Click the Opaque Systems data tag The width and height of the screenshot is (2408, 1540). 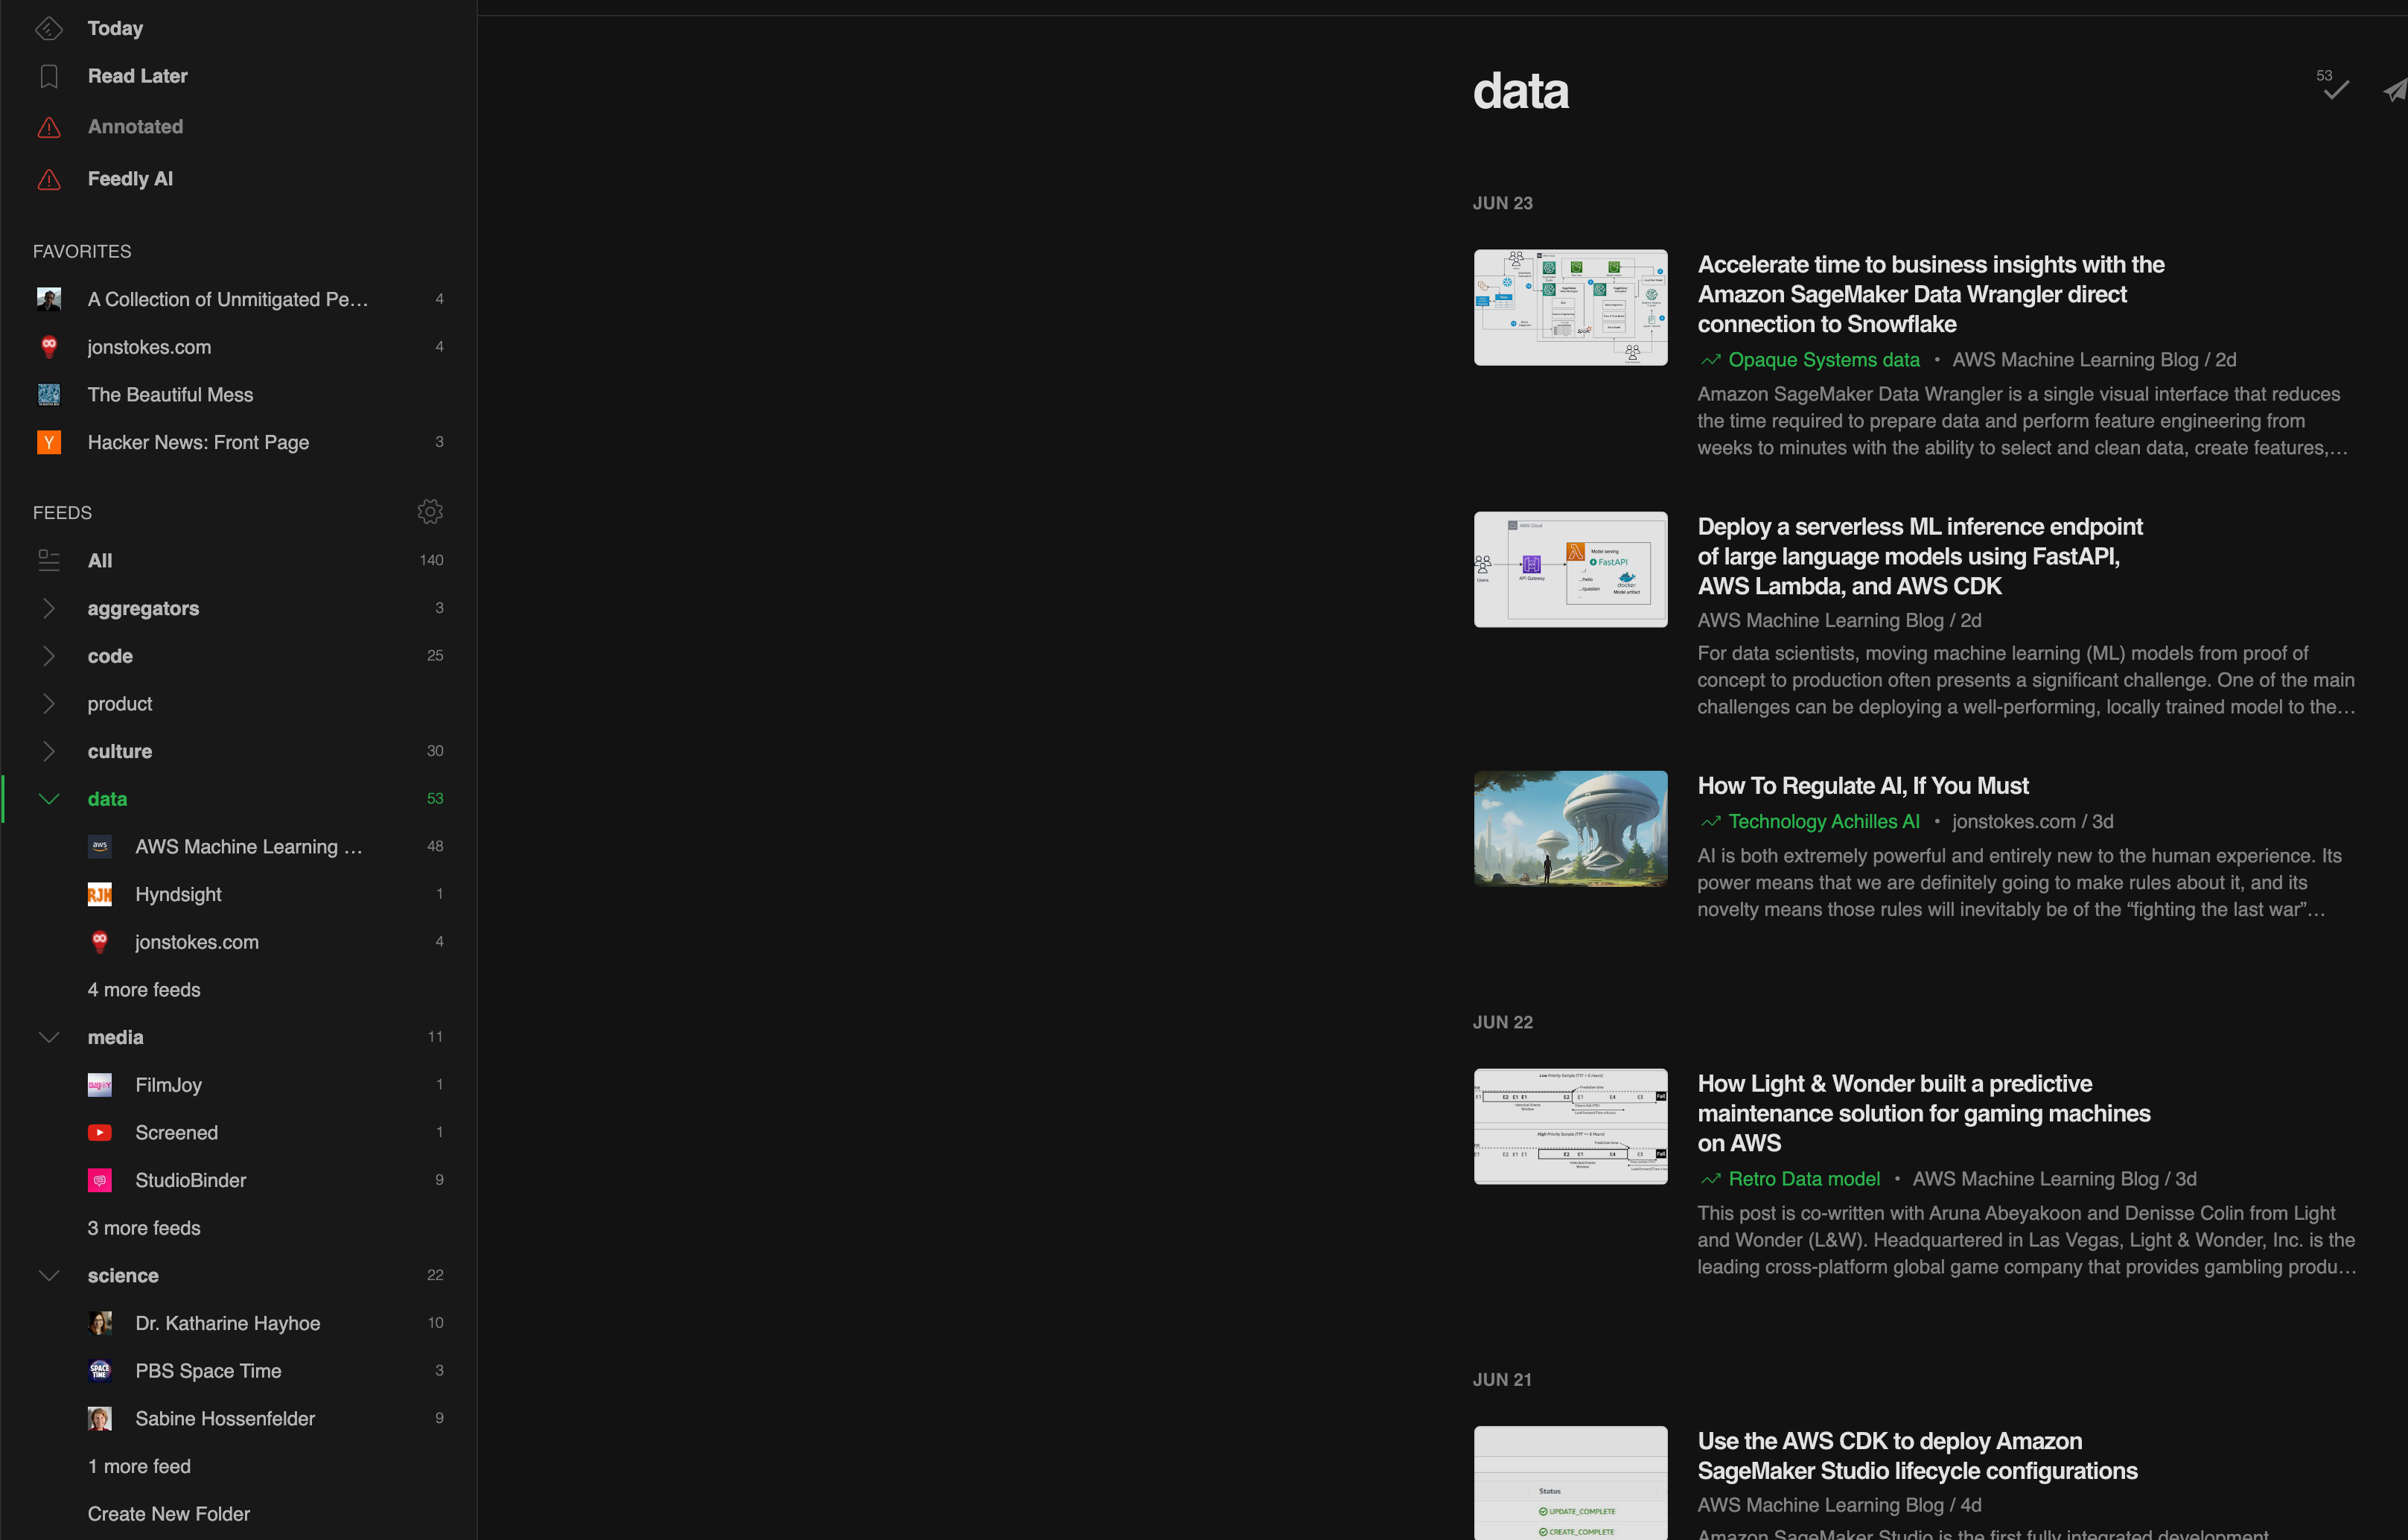pyautogui.click(x=1824, y=360)
